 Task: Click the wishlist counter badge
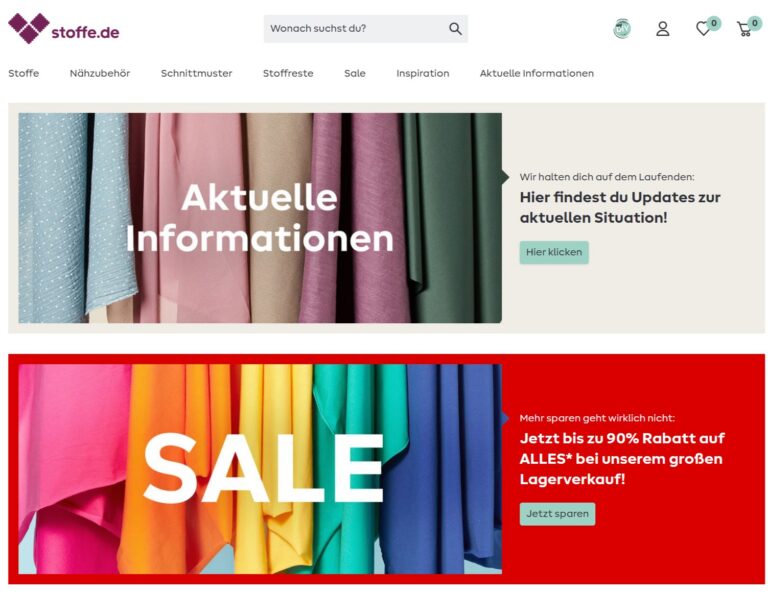pos(714,23)
